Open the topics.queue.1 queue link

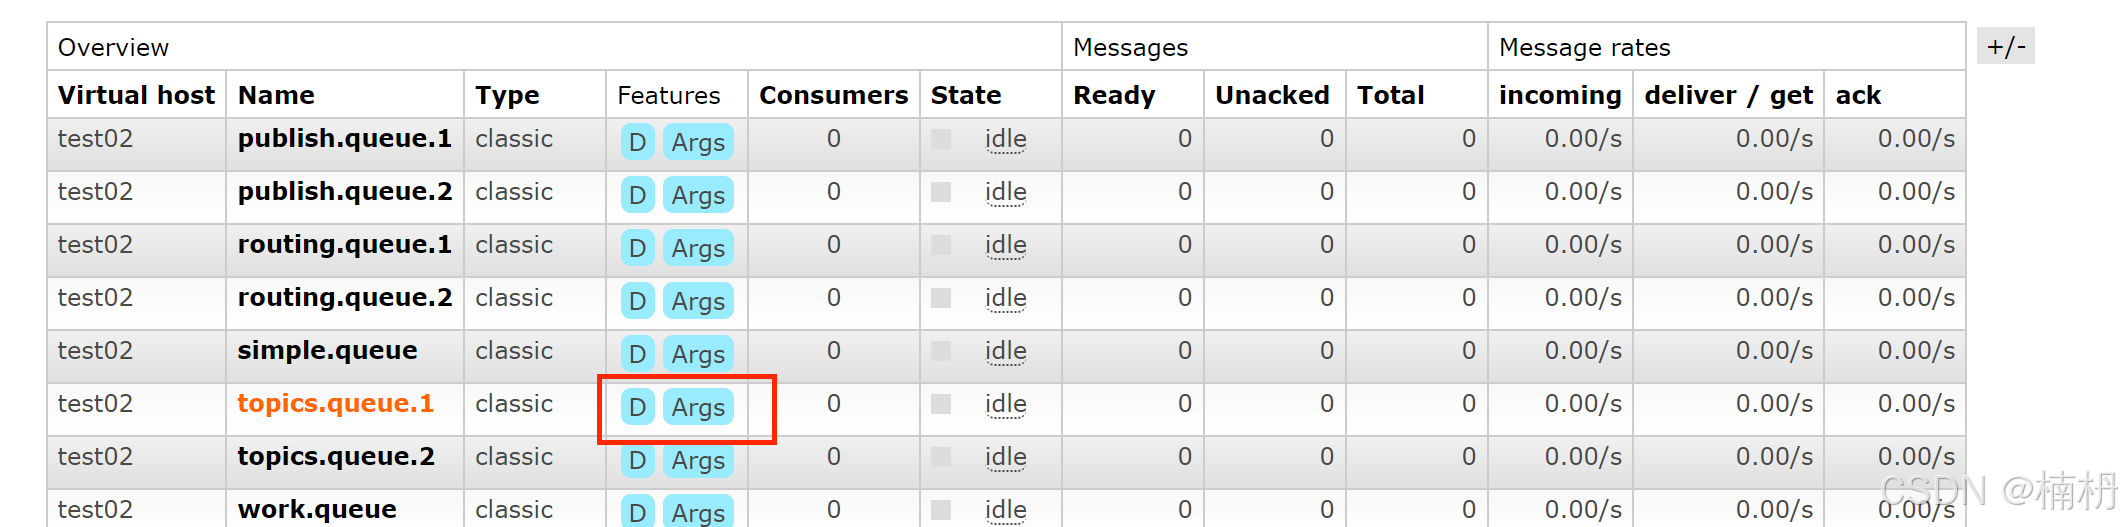pyautogui.click(x=335, y=403)
